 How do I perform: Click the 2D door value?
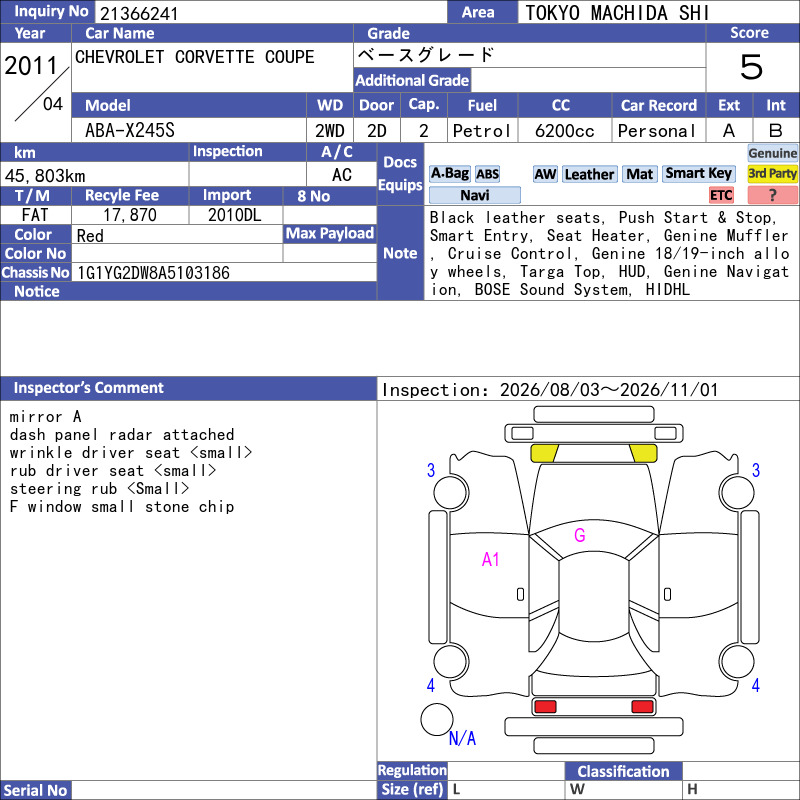377,131
